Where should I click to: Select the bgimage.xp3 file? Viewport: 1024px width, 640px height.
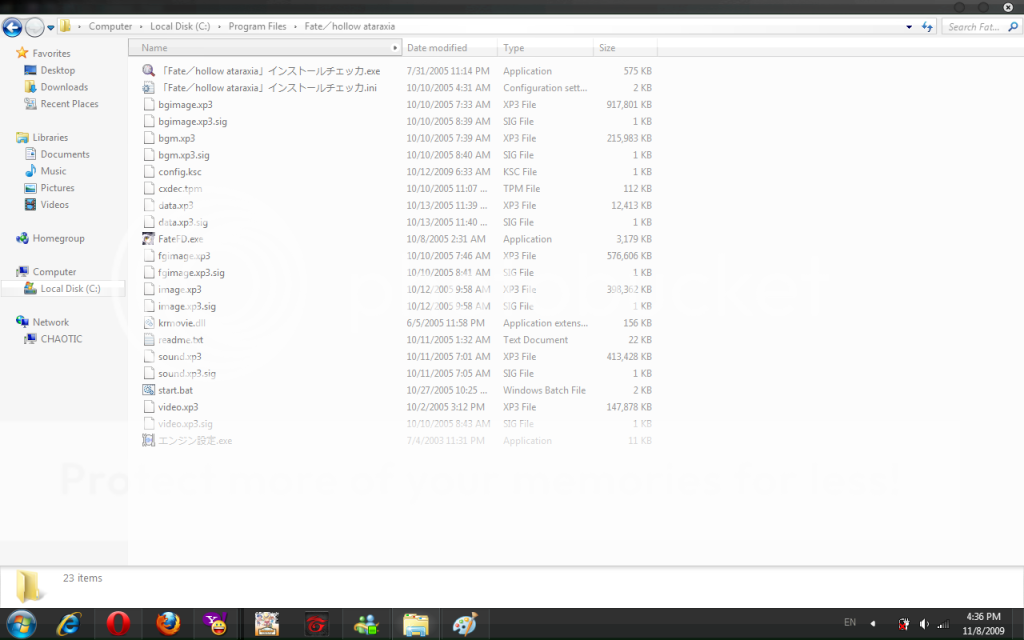click(185, 104)
